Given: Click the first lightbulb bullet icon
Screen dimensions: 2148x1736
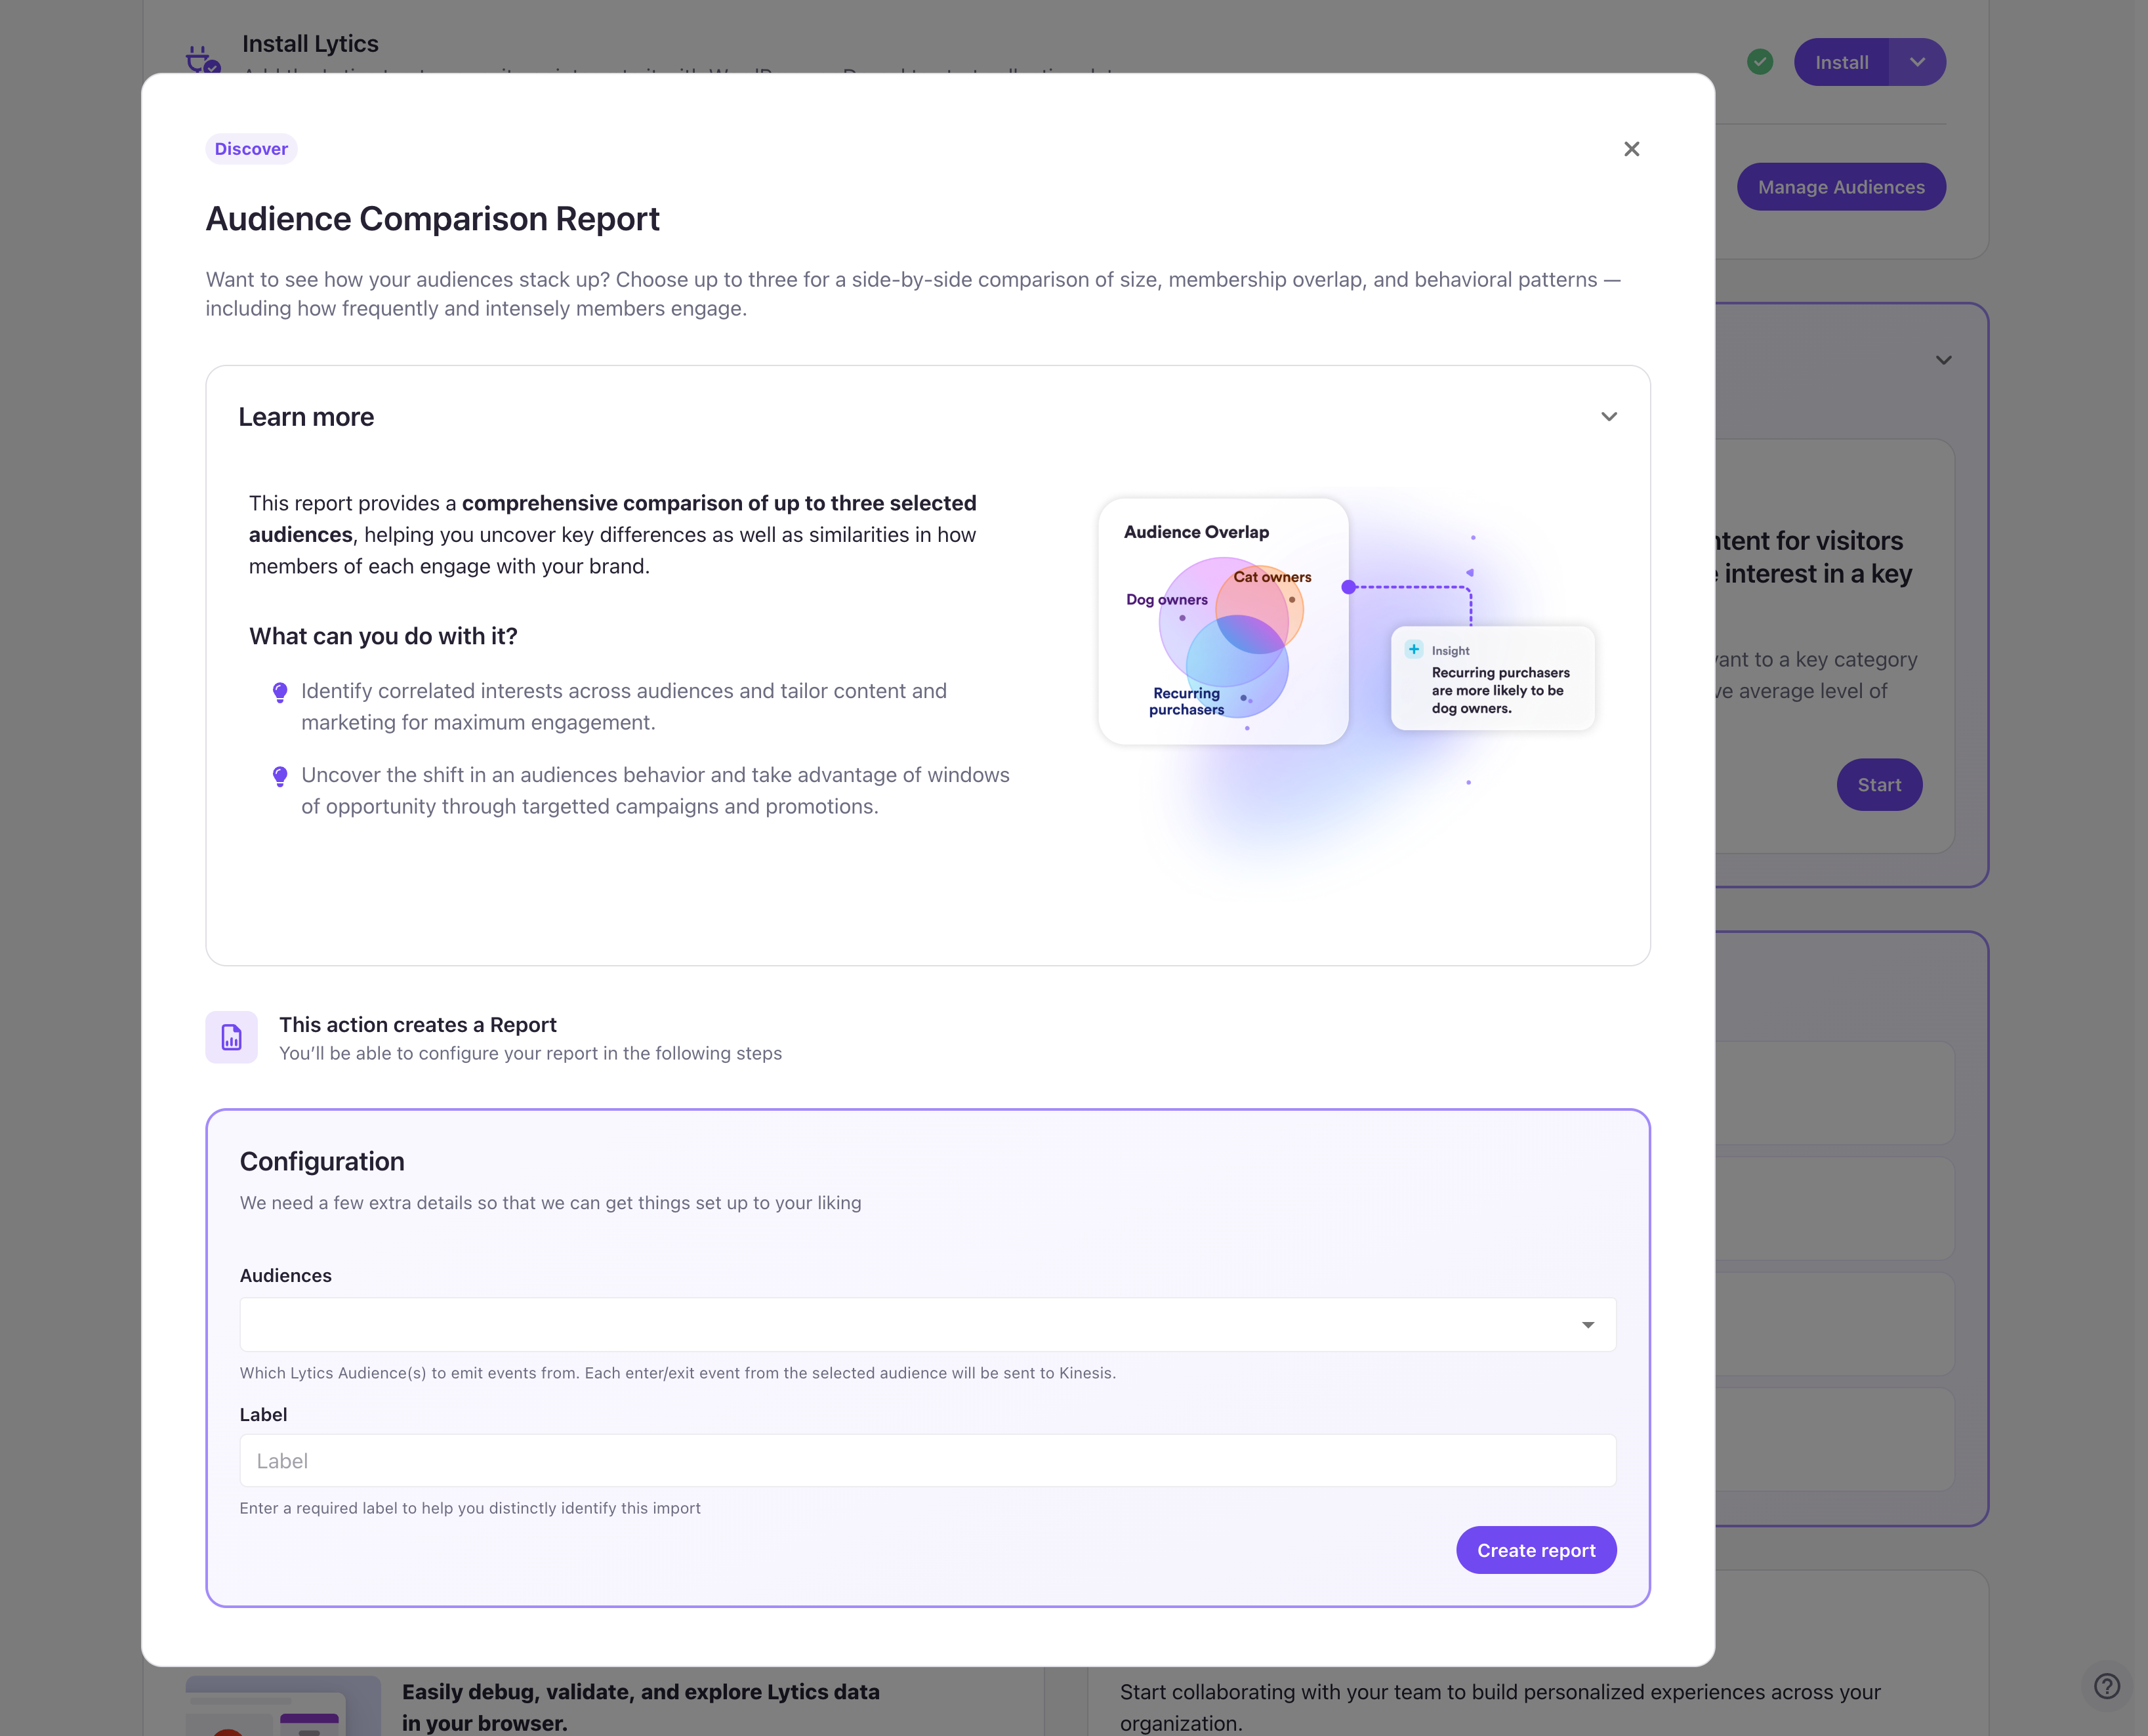Looking at the screenshot, I should [280, 692].
